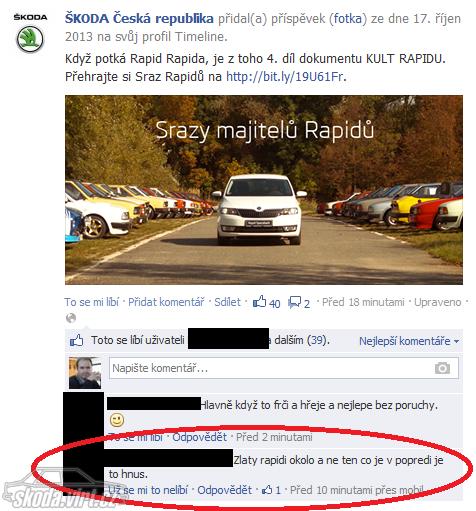Open the ŠKODA Česká republika page link
476x511 pixels.
pyautogui.click(x=139, y=18)
